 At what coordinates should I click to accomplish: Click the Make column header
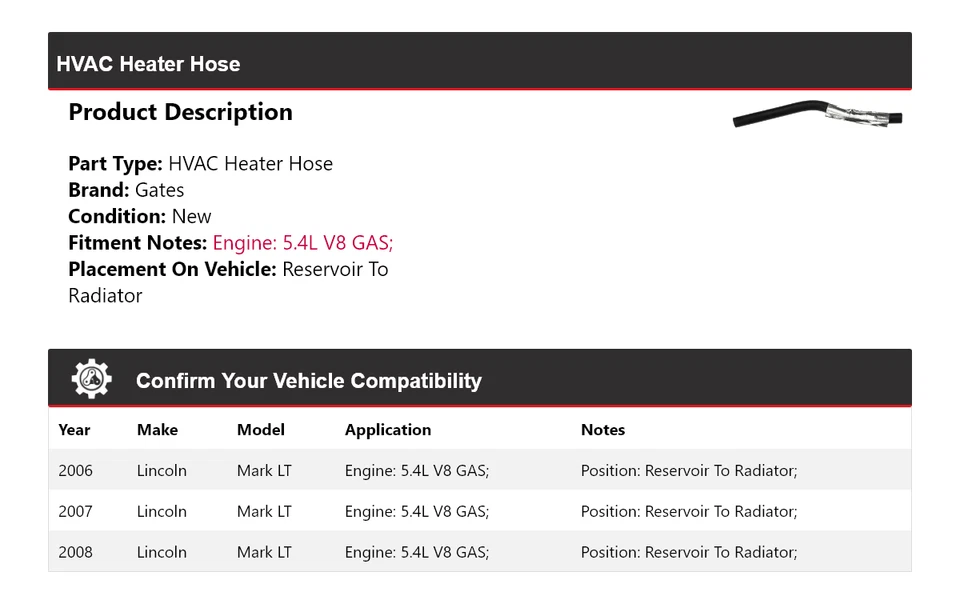tap(157, 430)
